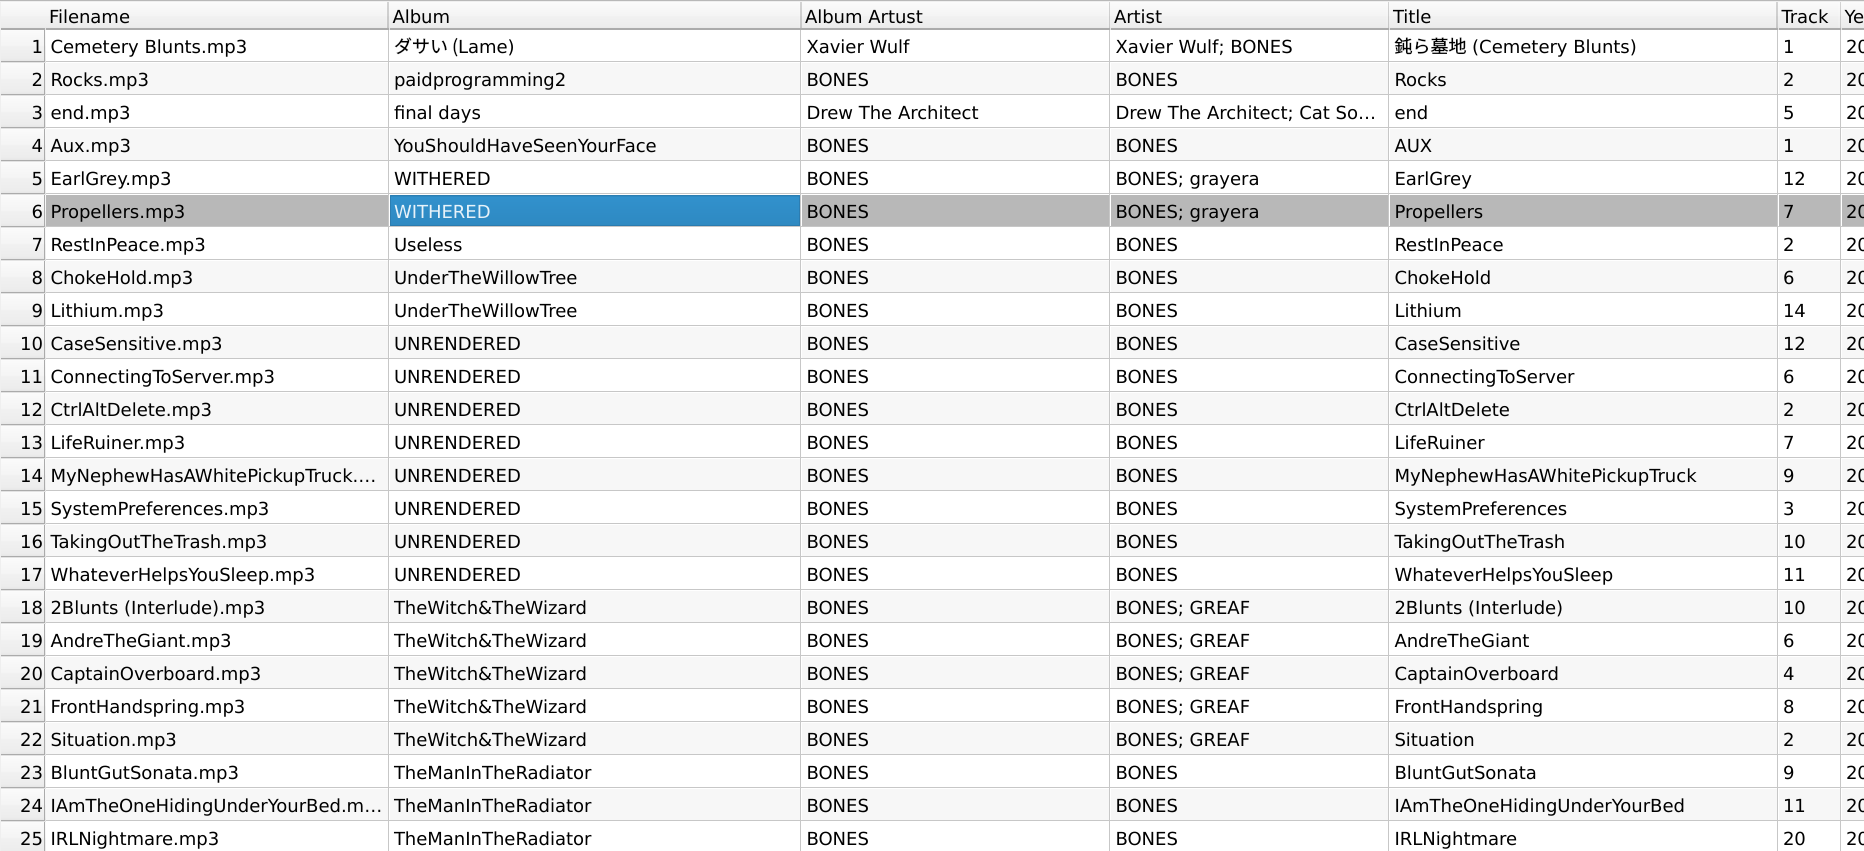Select row number 2 header for Rocks.mp3
Image resolution: width=1864 pixels, height=851 pixels.
pos(23,80)
